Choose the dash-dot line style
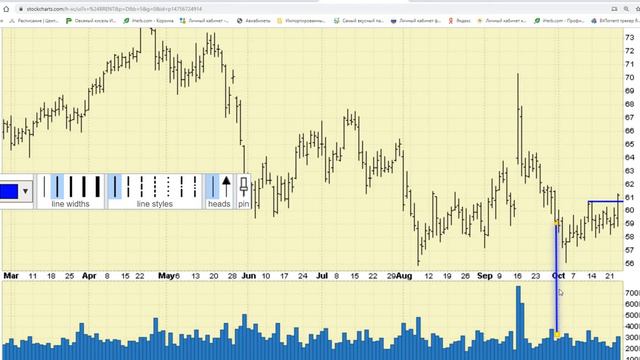 coord(182,187)
